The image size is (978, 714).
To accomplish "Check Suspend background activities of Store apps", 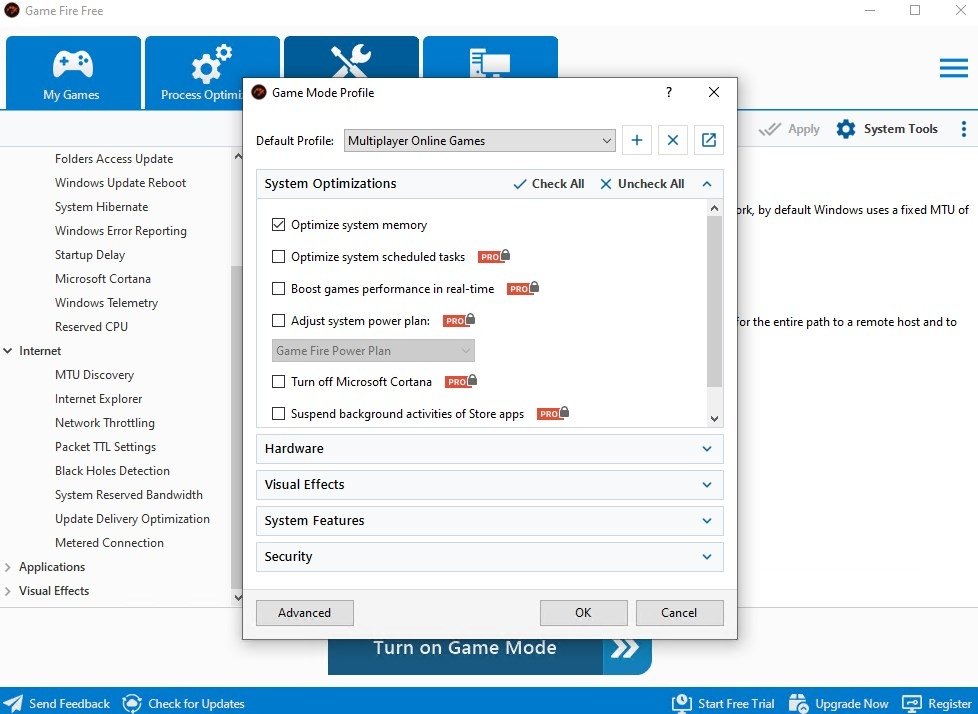I will tap(278, 413).
